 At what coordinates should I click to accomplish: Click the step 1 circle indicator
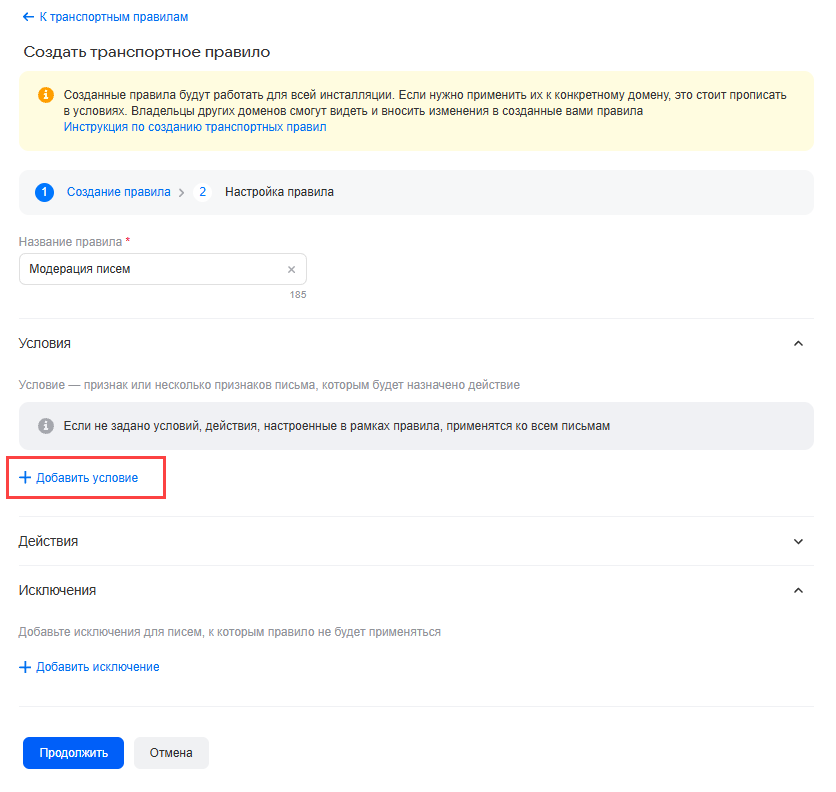tap(44, 192)
